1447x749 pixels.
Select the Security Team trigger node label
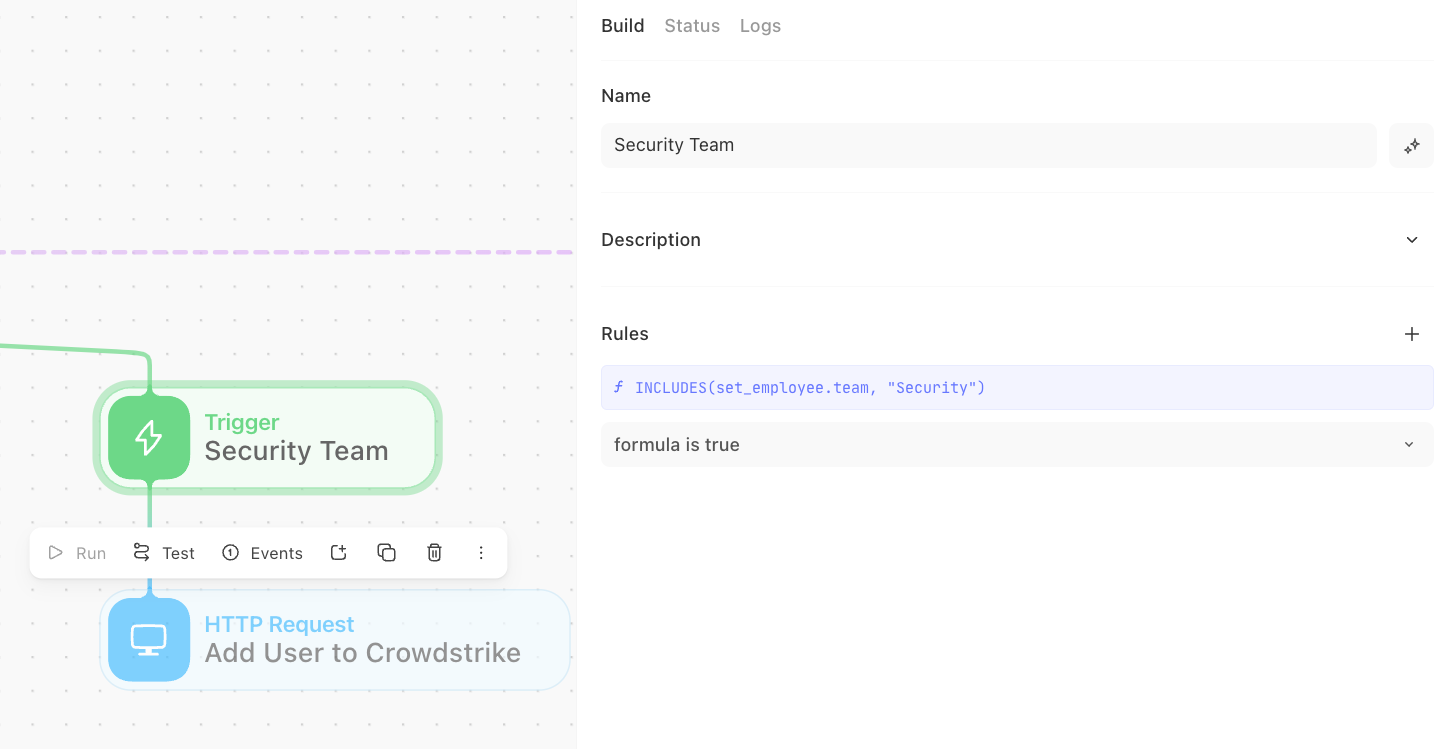coord(296,451)
